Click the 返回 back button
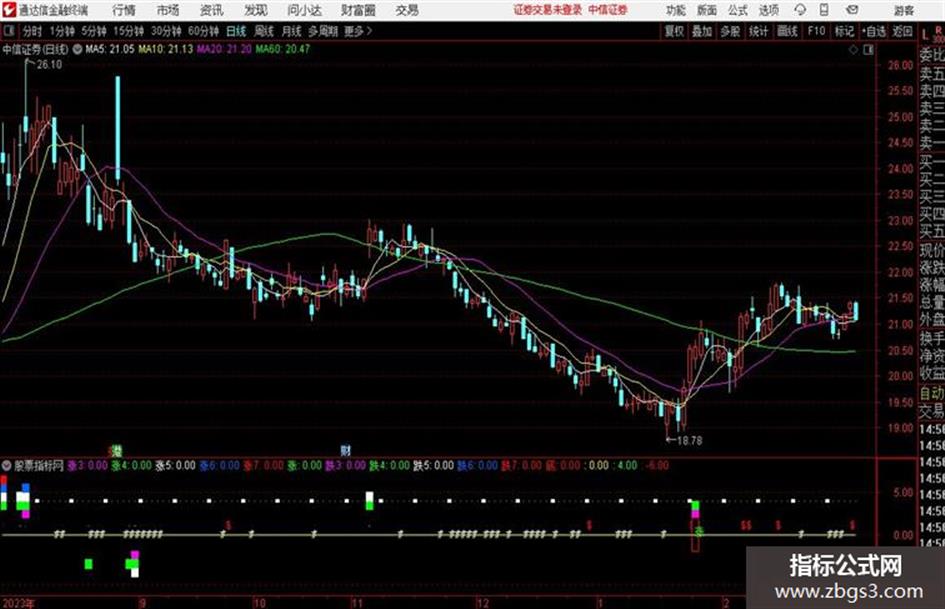 pos(902,31)
